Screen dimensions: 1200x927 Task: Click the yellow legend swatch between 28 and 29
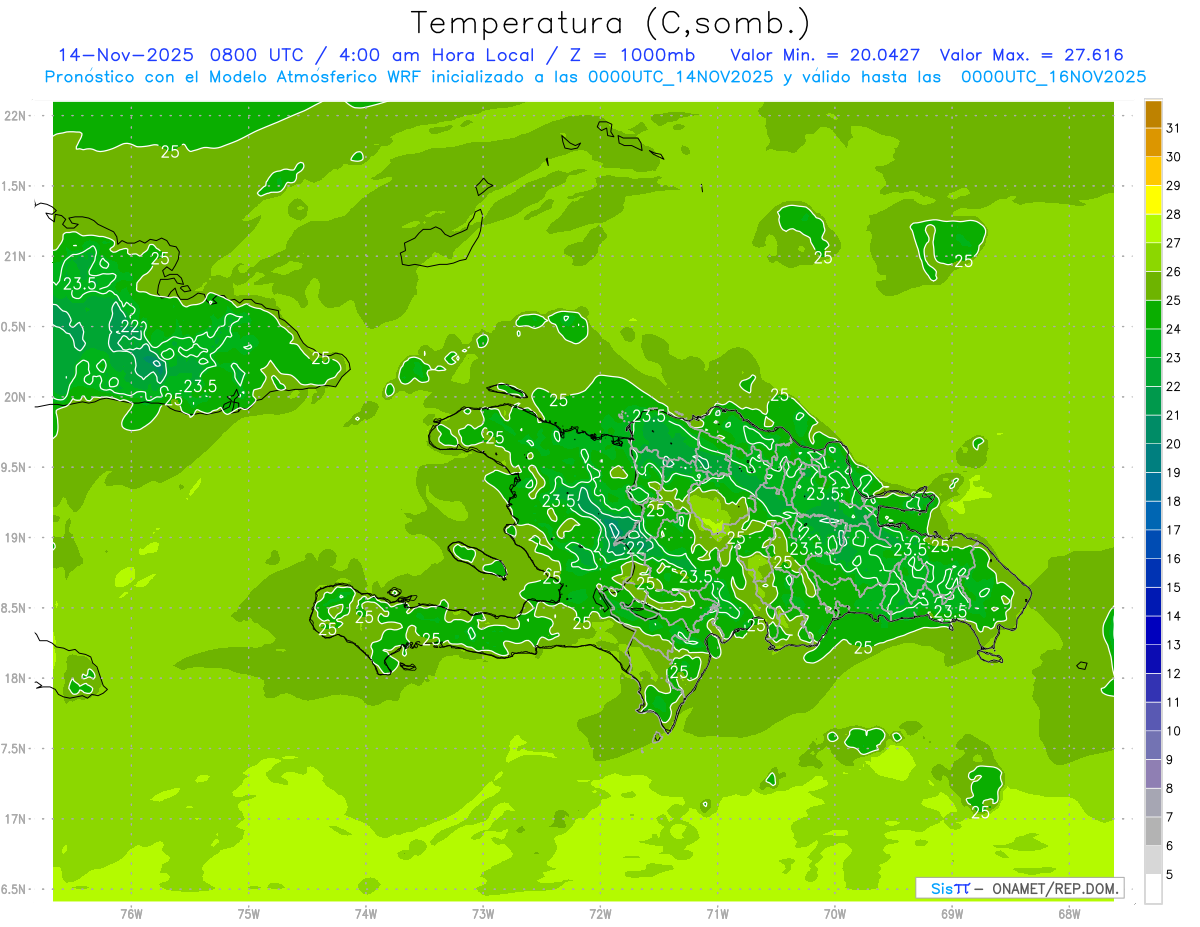coord(1153,200)
